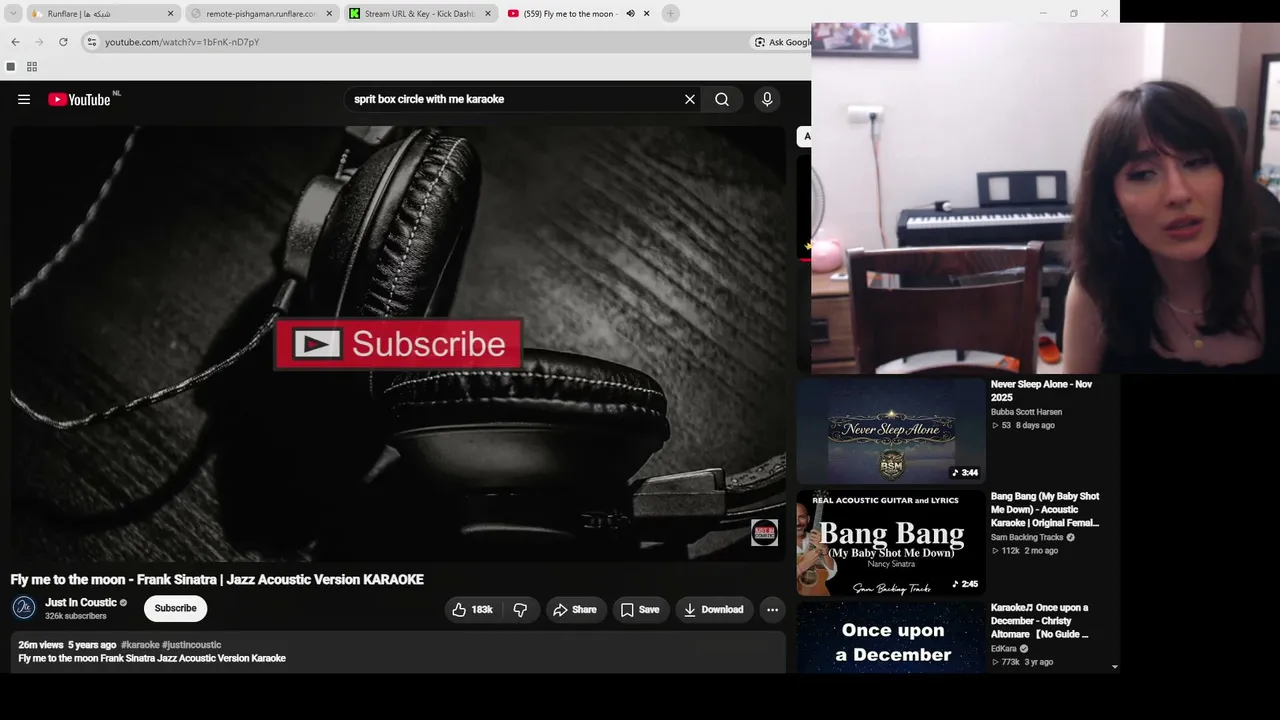The image size is (1280, 720).
Task: Open the #karaoke hashtag link
Action: [140, 645]
